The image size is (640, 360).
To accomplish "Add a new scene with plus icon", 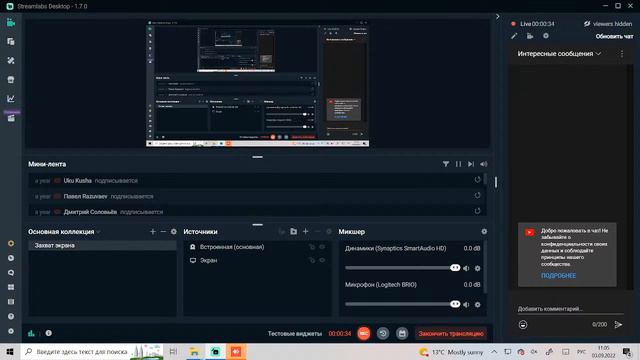I will coord(153,231).
